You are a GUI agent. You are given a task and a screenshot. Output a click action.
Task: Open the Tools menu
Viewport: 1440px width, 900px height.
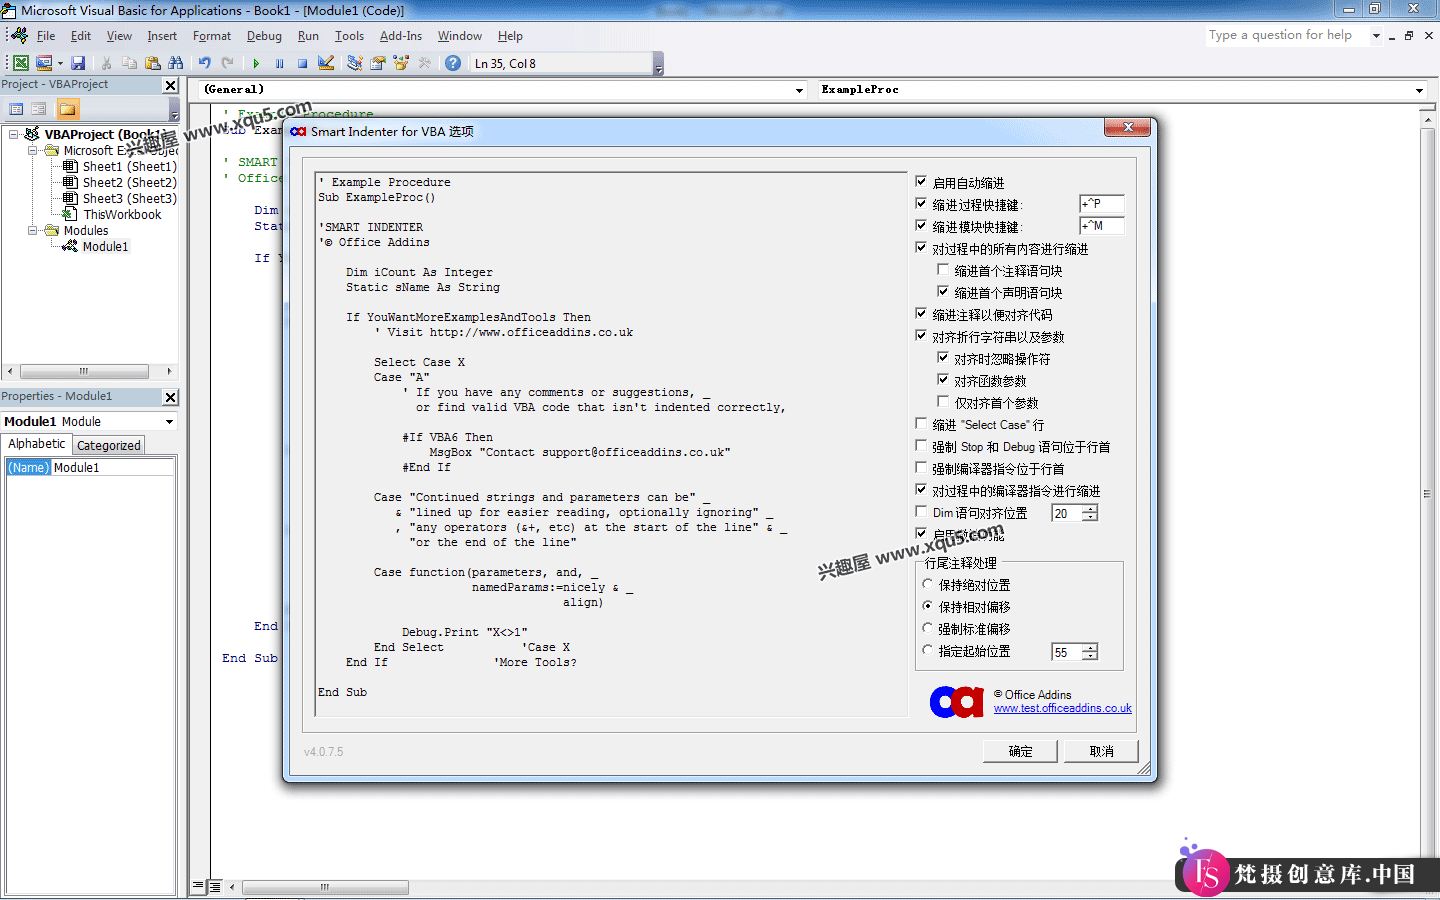coord(349,36)
